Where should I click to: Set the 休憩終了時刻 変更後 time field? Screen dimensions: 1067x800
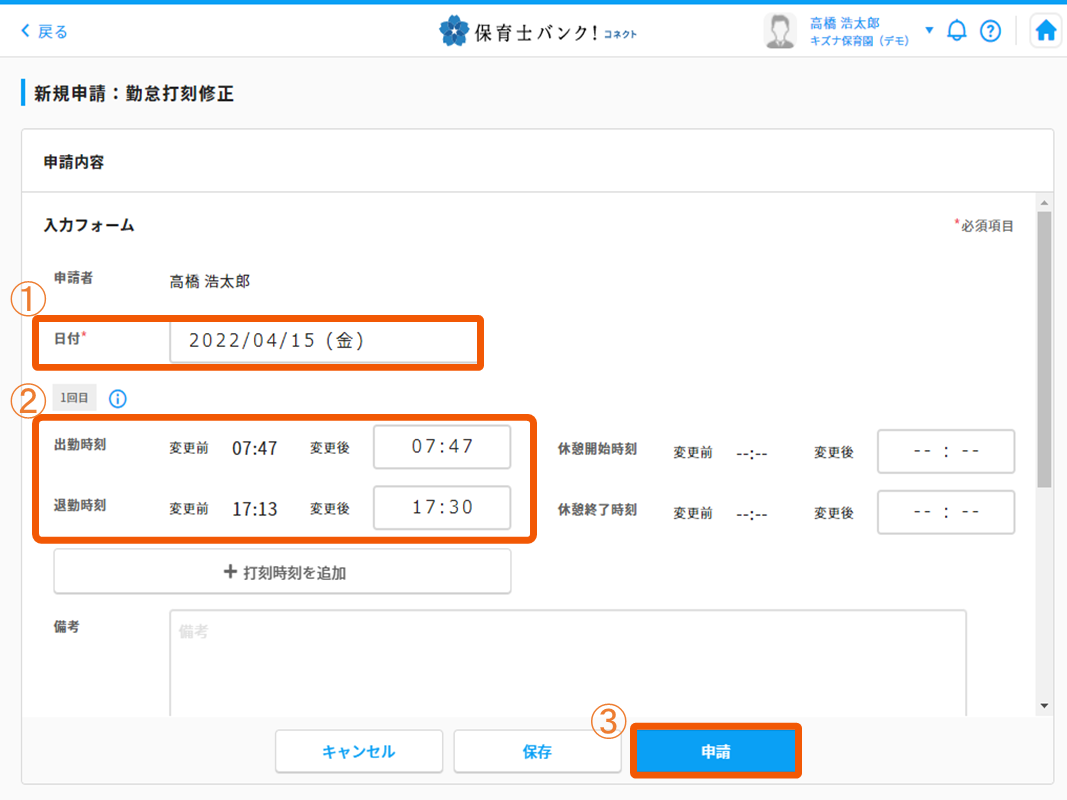tap(945, 512)
